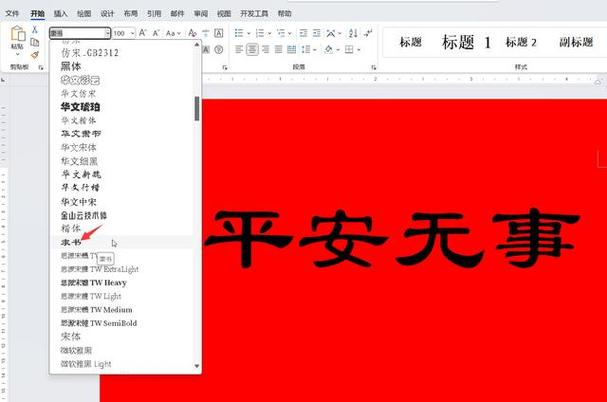
Task: Align text left in paragraph group
Action: tap(239, 50)
